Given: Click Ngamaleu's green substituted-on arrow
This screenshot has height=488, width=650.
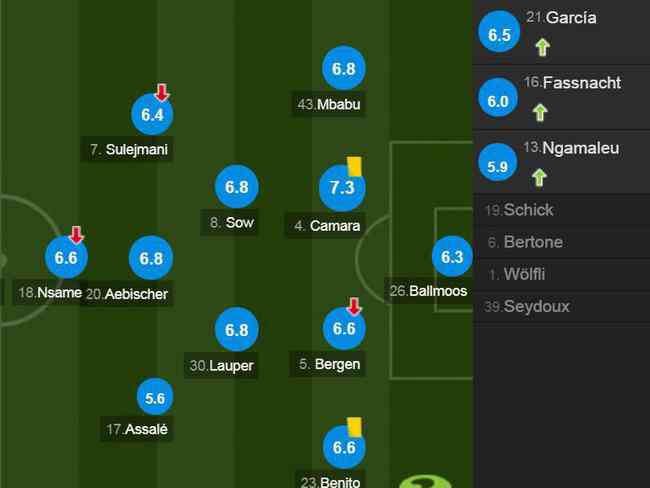Looking at the screenshot, I should point(539,177).
